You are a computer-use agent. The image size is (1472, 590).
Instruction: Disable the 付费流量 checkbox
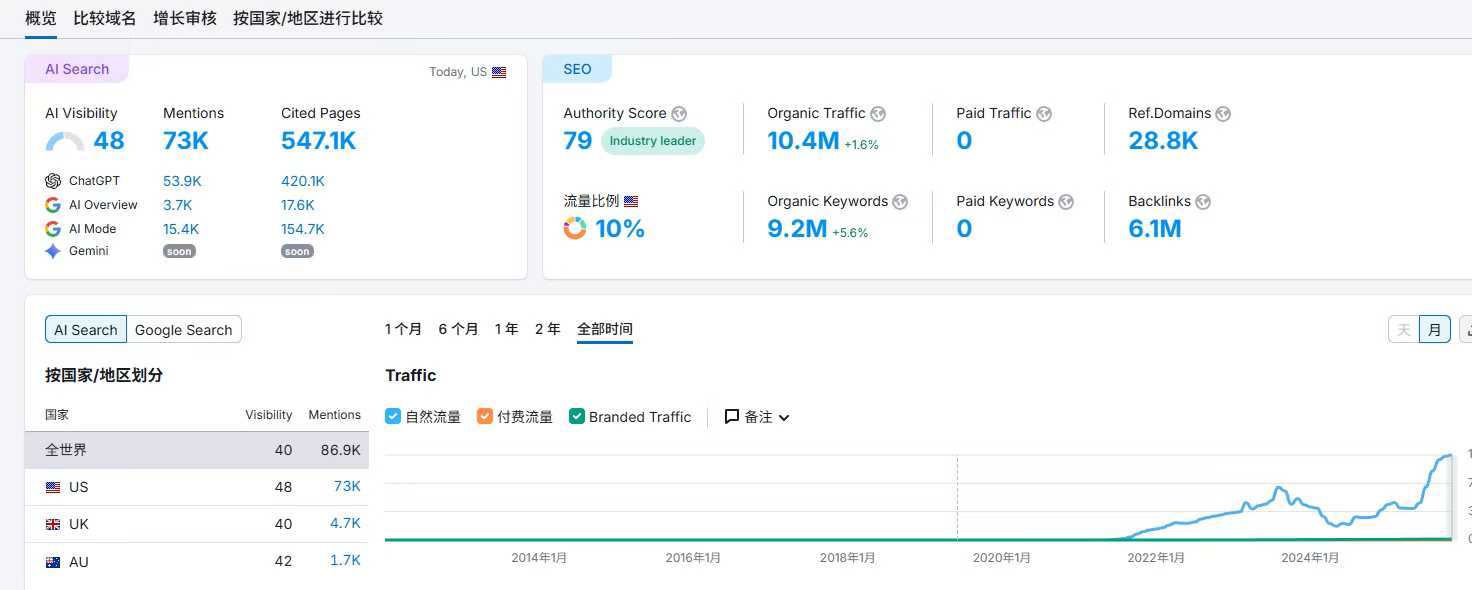click(485, 416)
